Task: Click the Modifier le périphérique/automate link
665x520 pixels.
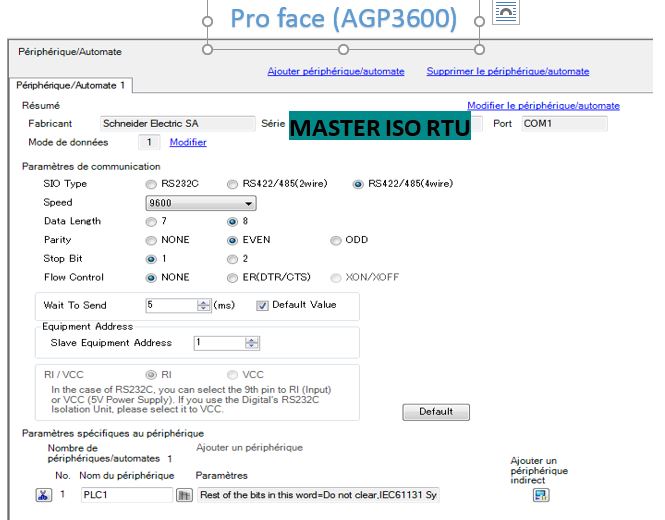Action: (x=543, y=106)
